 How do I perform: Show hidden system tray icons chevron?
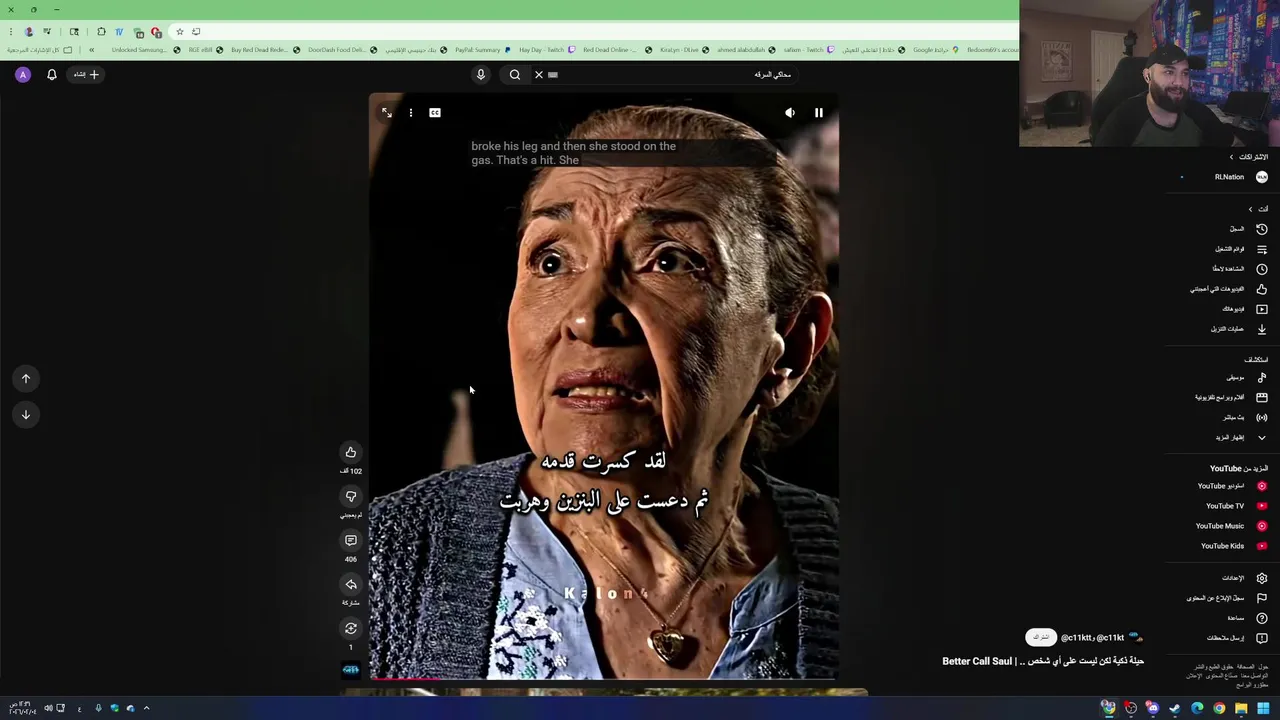coord(146,708)
